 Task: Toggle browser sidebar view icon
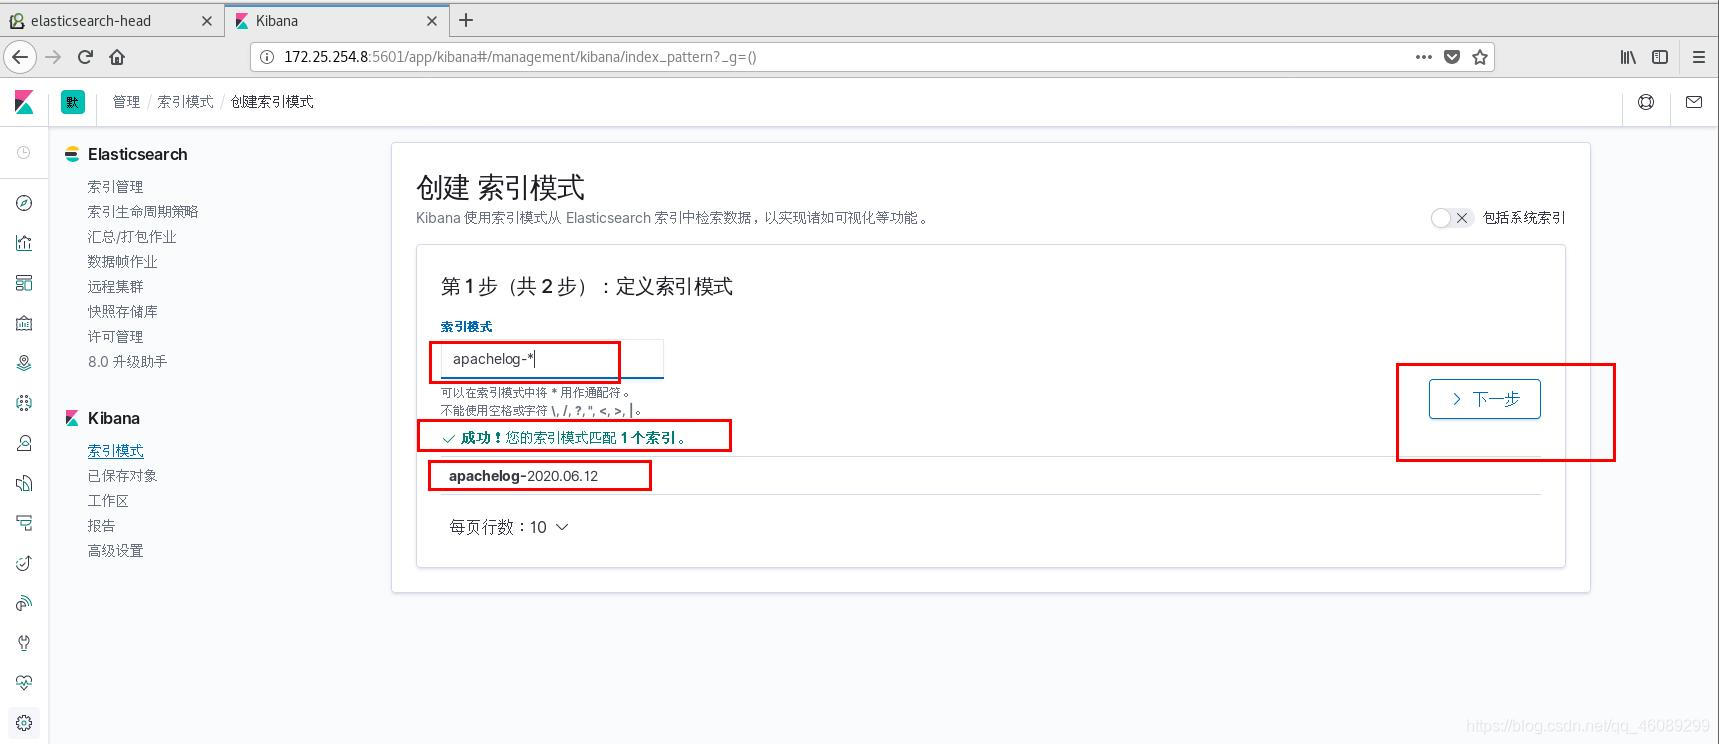coord(1660,57)
